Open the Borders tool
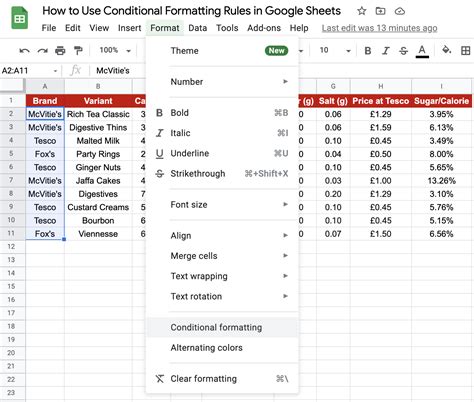 (x=465, y=51)
